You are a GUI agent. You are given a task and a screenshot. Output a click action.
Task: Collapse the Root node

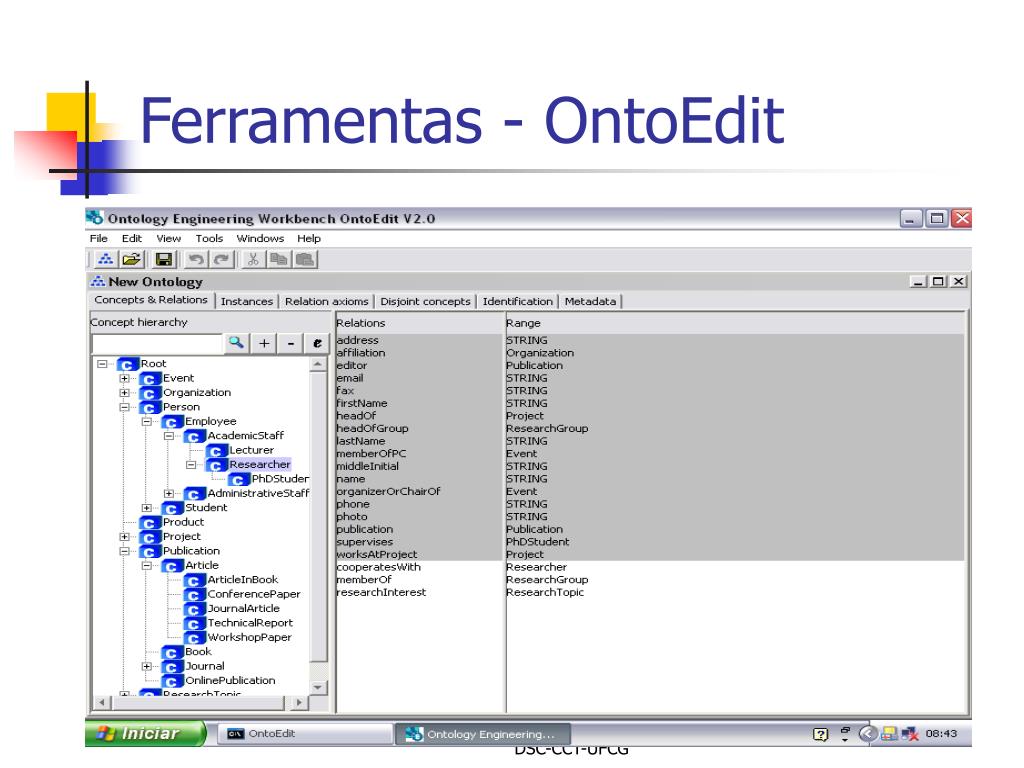tap(102, 364)
